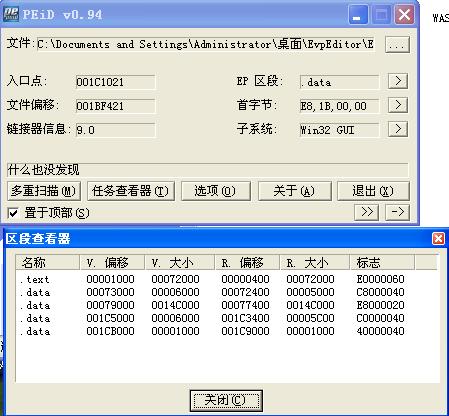449x416 pixels.
Task: Open subsystem details arrow button
Action: [x=398, y=129]
